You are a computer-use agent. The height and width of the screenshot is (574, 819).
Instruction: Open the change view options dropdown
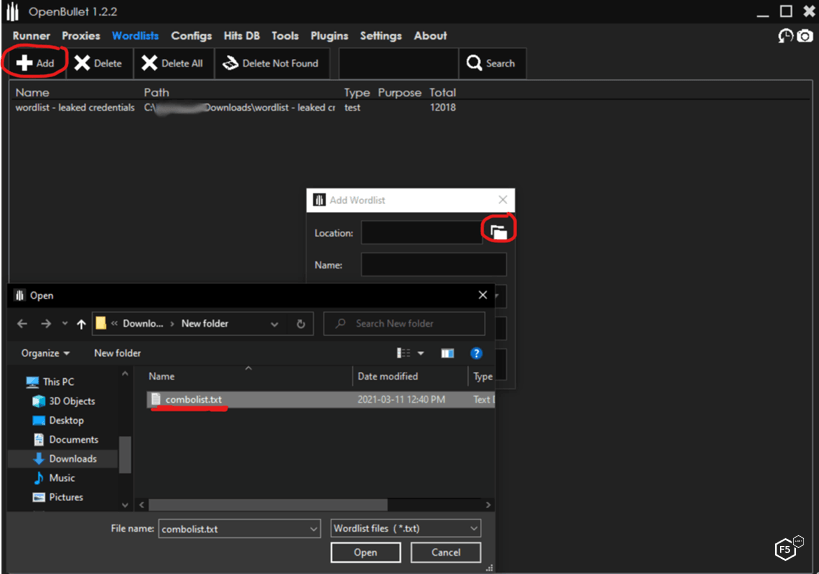(421, 353)
